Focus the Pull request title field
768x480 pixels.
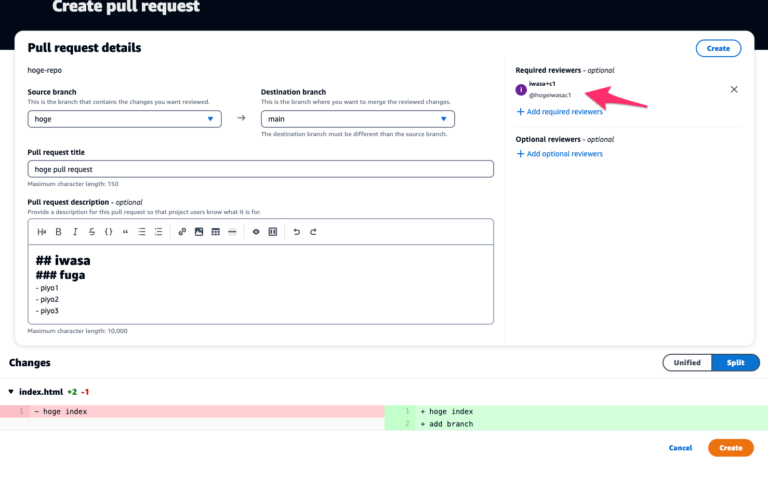tap(261, 169)
